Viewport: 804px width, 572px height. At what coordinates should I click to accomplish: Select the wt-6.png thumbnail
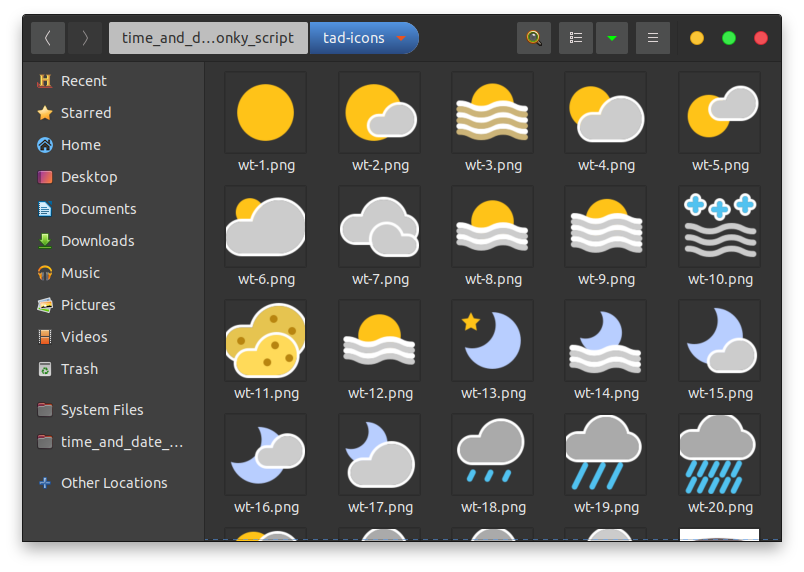[266, 227]
